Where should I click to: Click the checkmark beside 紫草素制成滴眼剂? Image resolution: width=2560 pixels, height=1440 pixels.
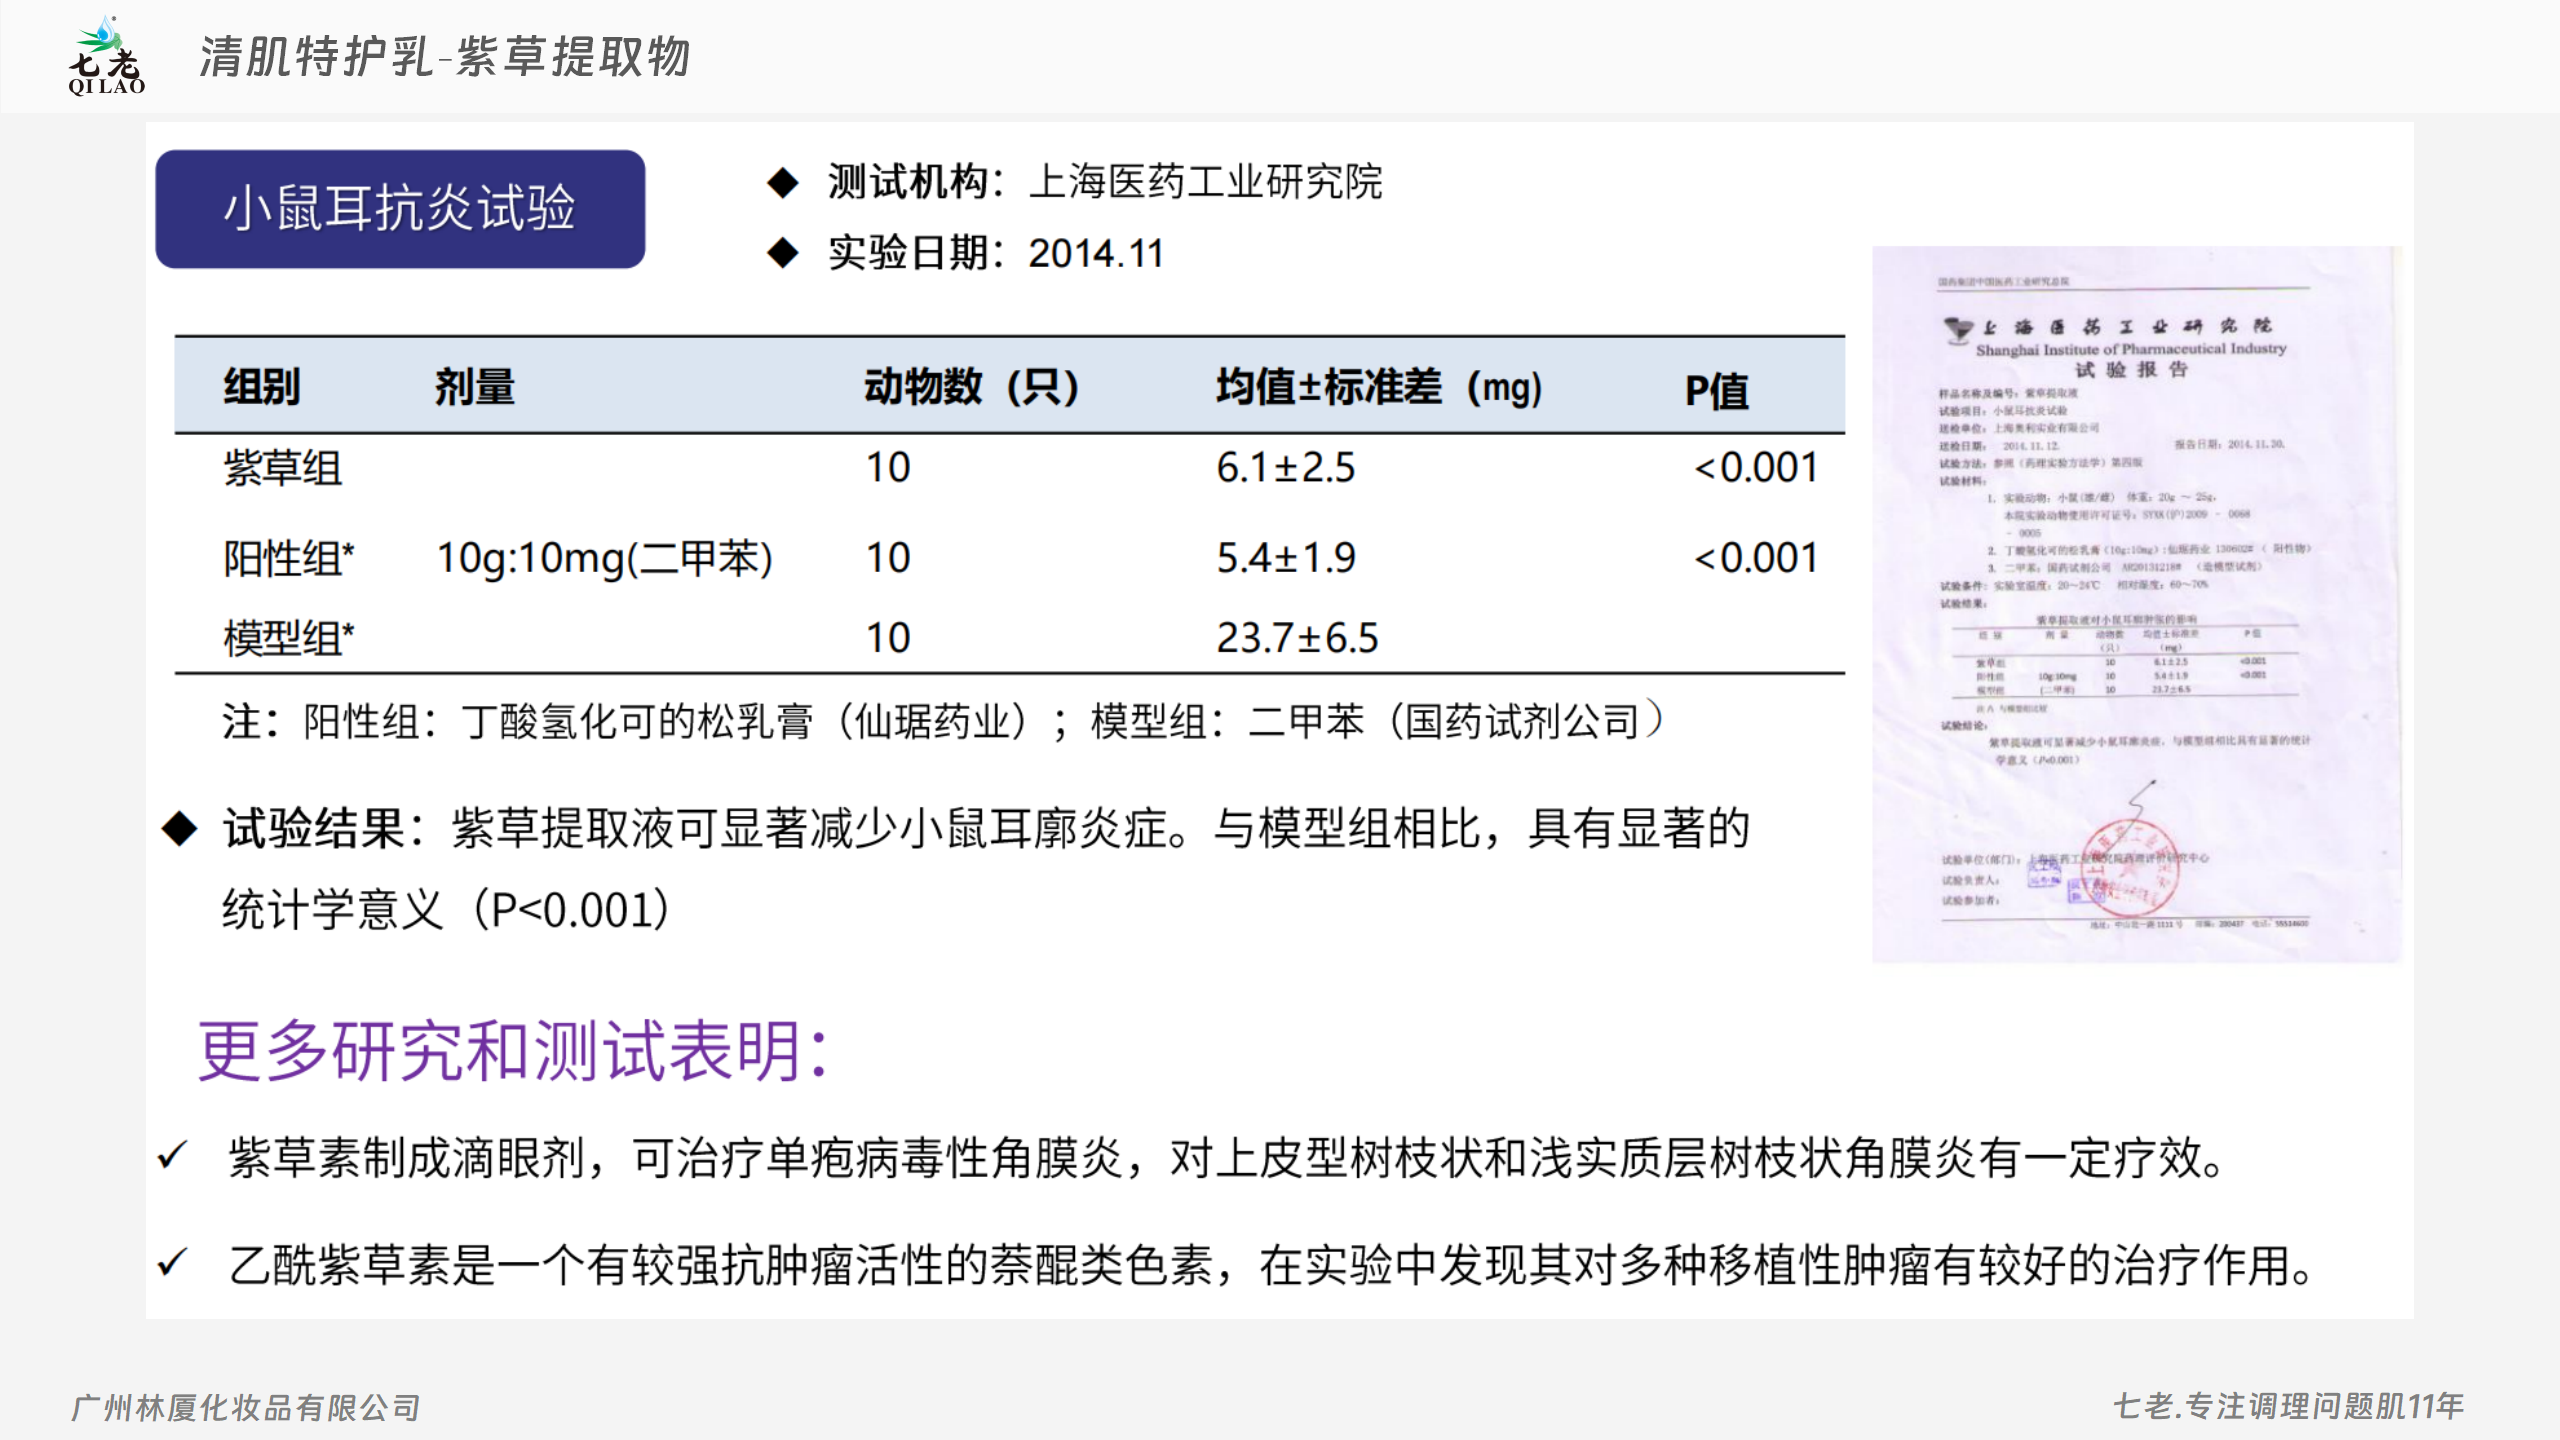pos(173,1157)
